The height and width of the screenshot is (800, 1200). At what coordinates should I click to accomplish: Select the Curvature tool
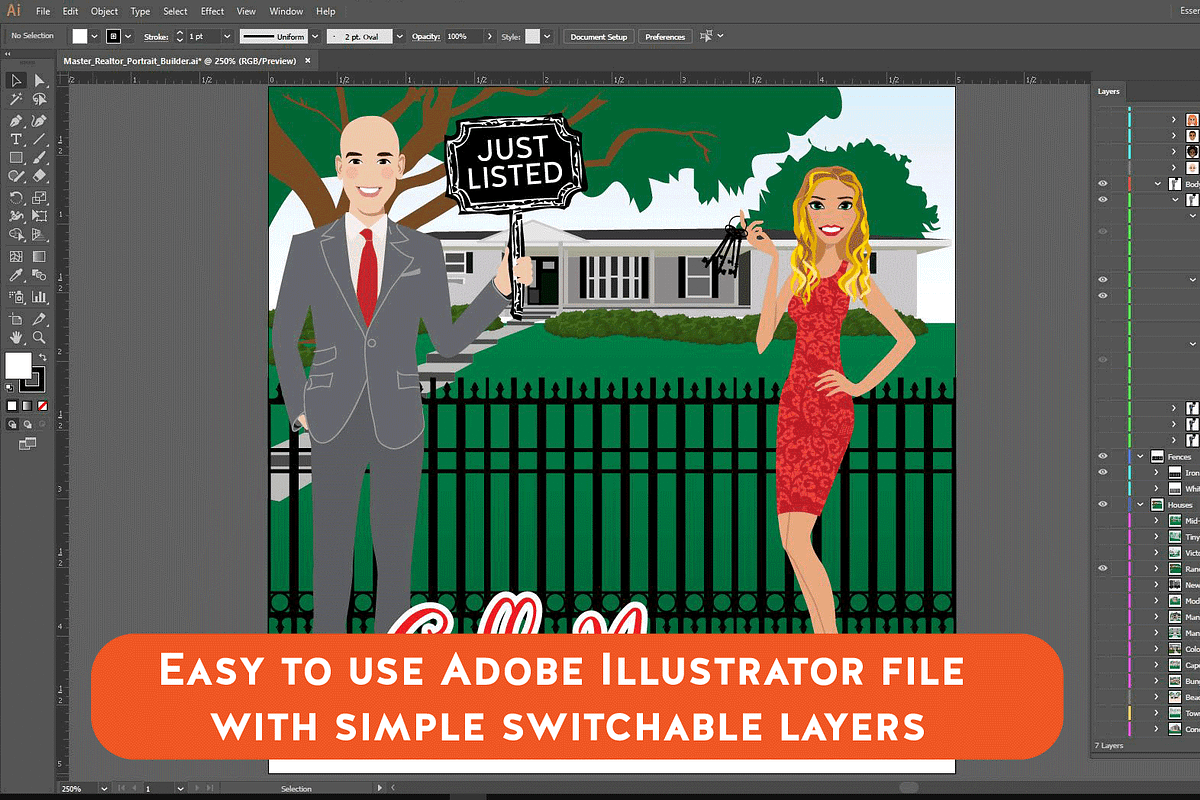click(40, 120)
